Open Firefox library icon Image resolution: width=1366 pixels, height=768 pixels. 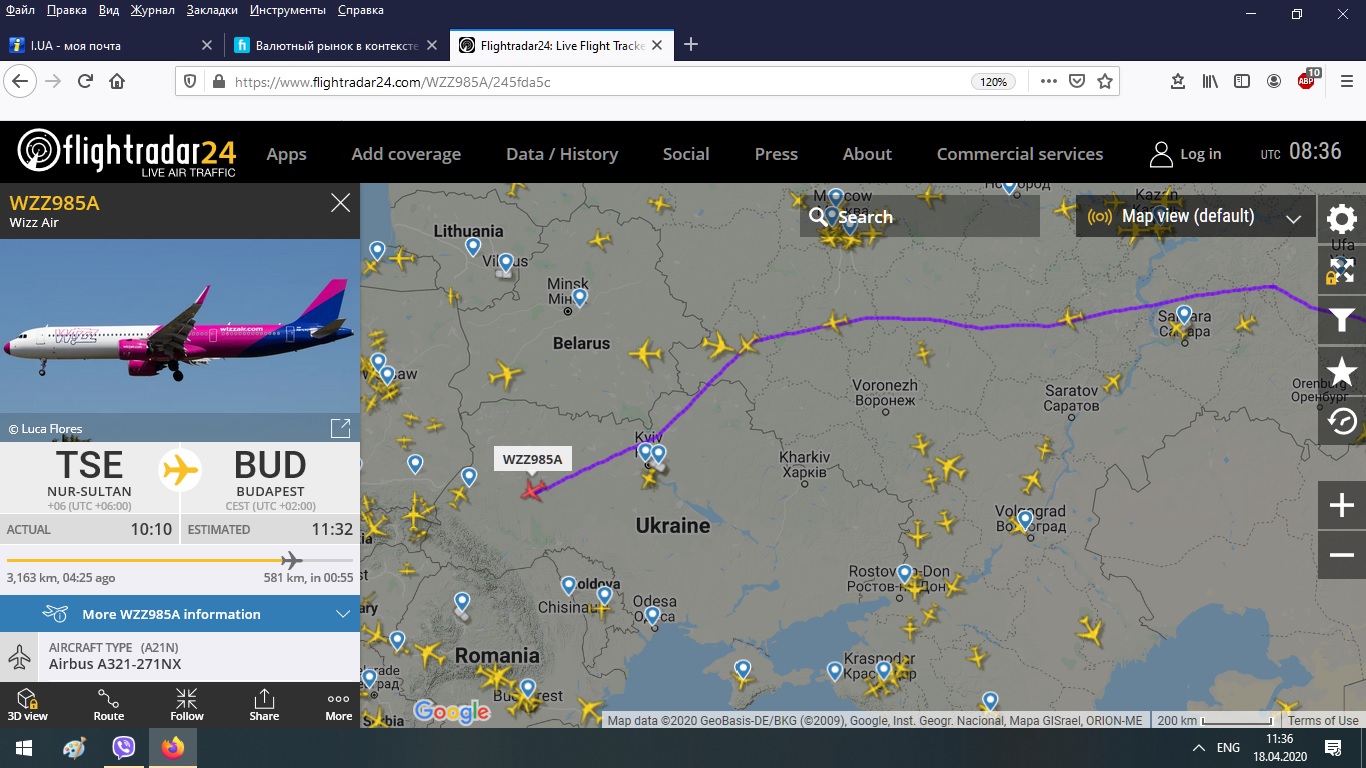(x=1210, y=81)
